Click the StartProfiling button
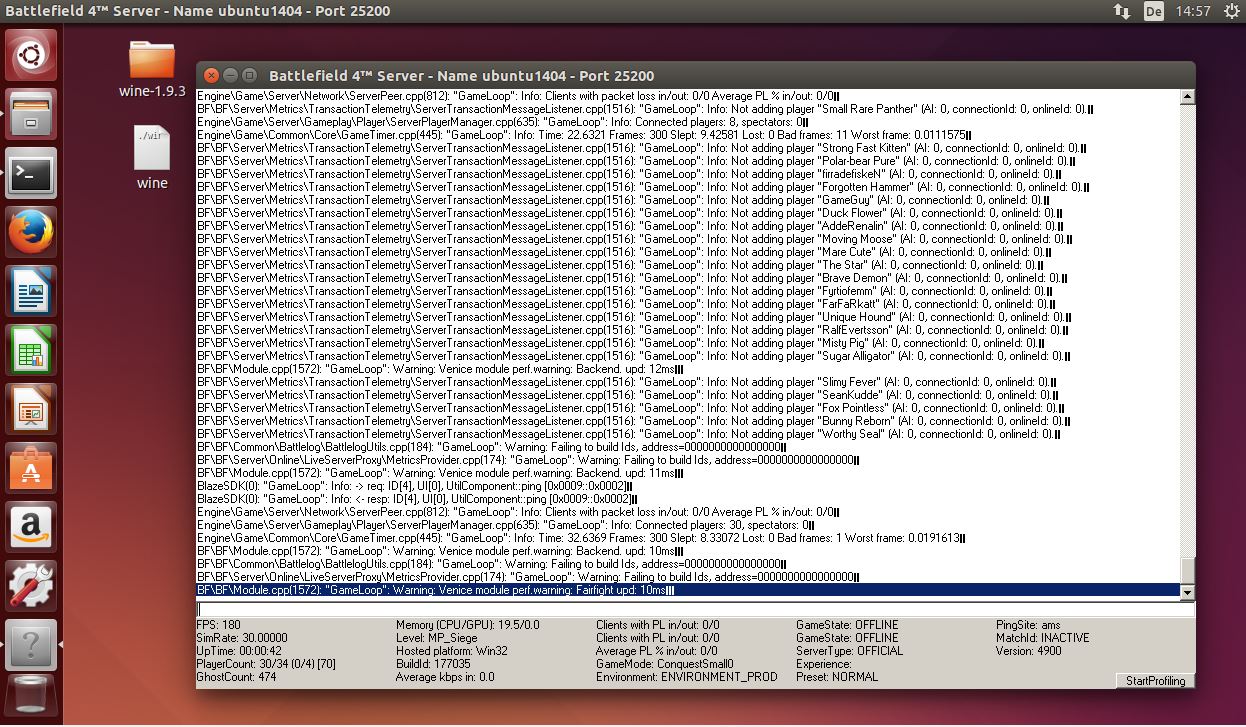This screenshot has width=1246, height=727. click(1155, 681)
